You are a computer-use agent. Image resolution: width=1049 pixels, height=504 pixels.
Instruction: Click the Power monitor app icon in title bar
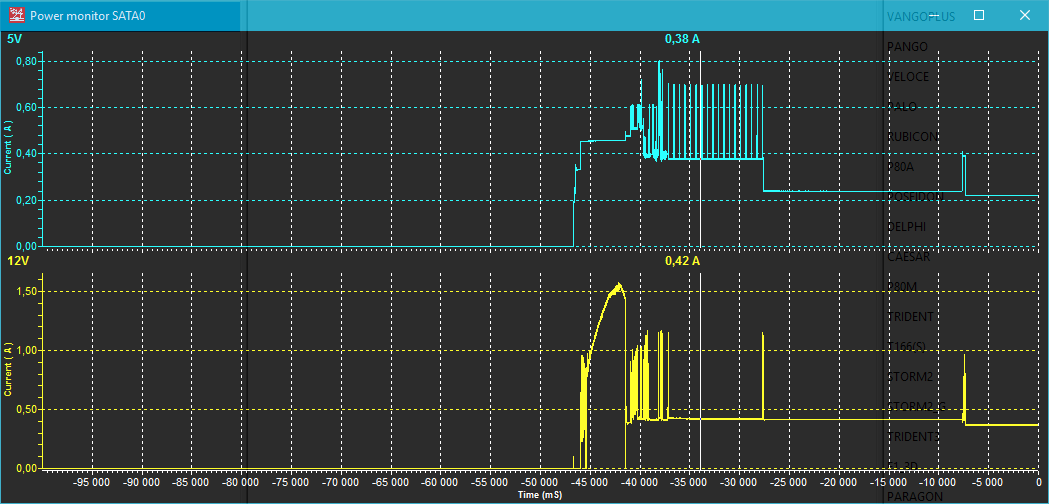click(x=15, y=15)
